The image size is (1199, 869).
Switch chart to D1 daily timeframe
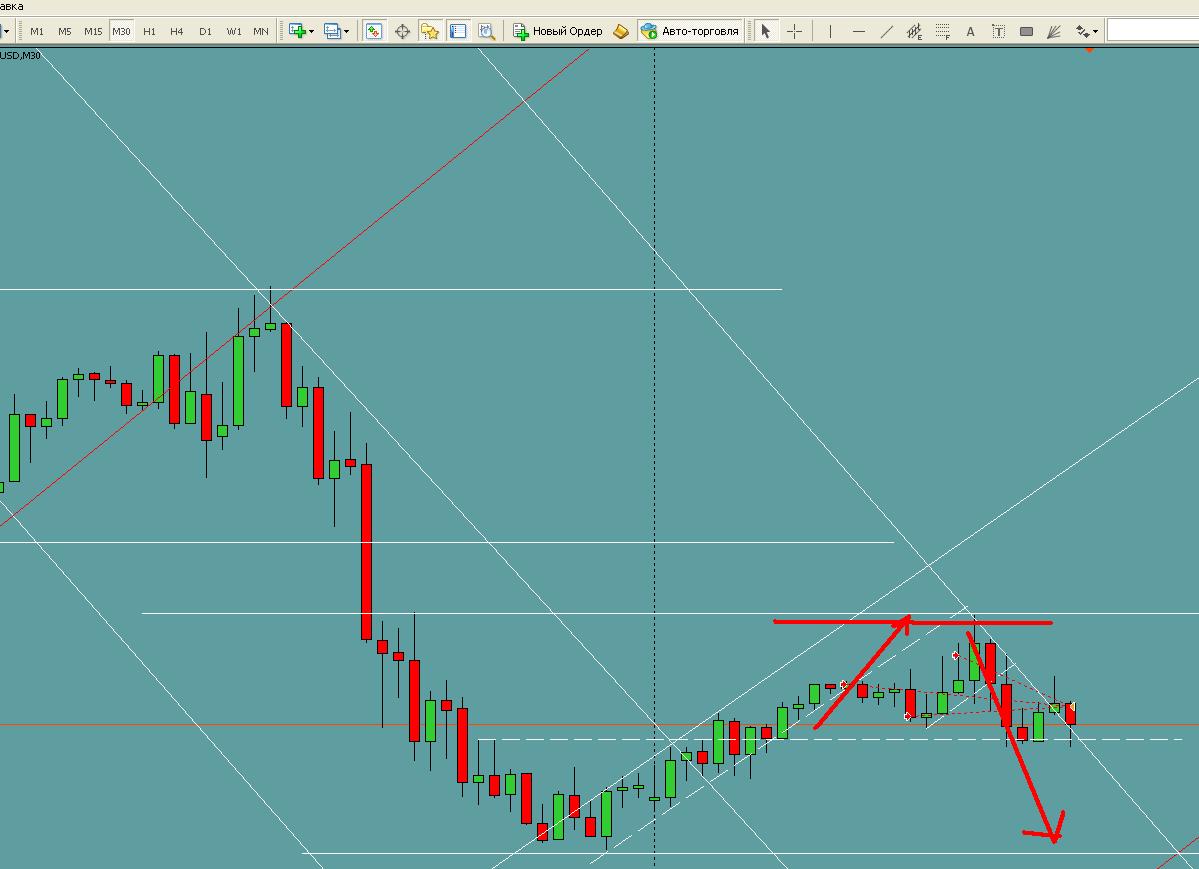(205, 31)
